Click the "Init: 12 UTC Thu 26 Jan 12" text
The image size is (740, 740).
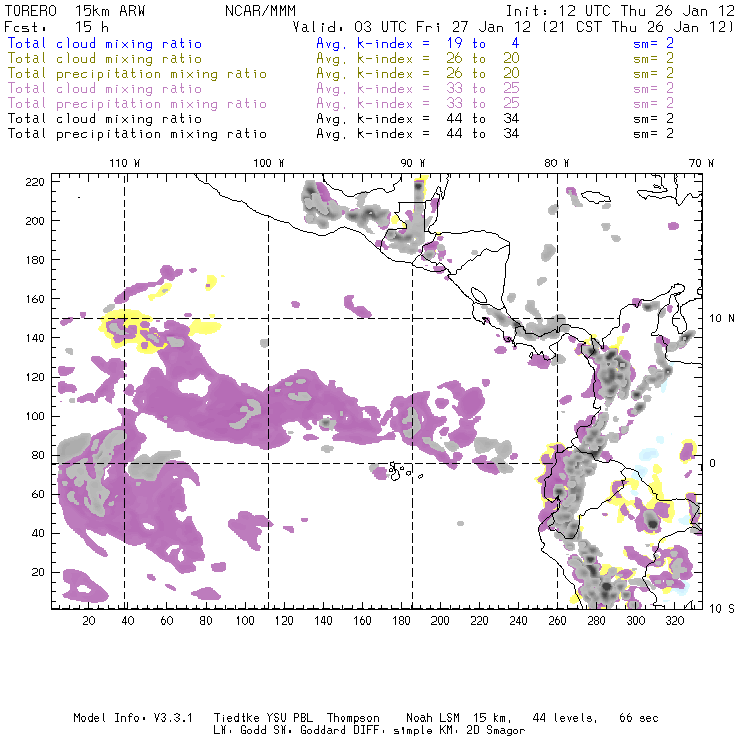(x=620, y=11)
